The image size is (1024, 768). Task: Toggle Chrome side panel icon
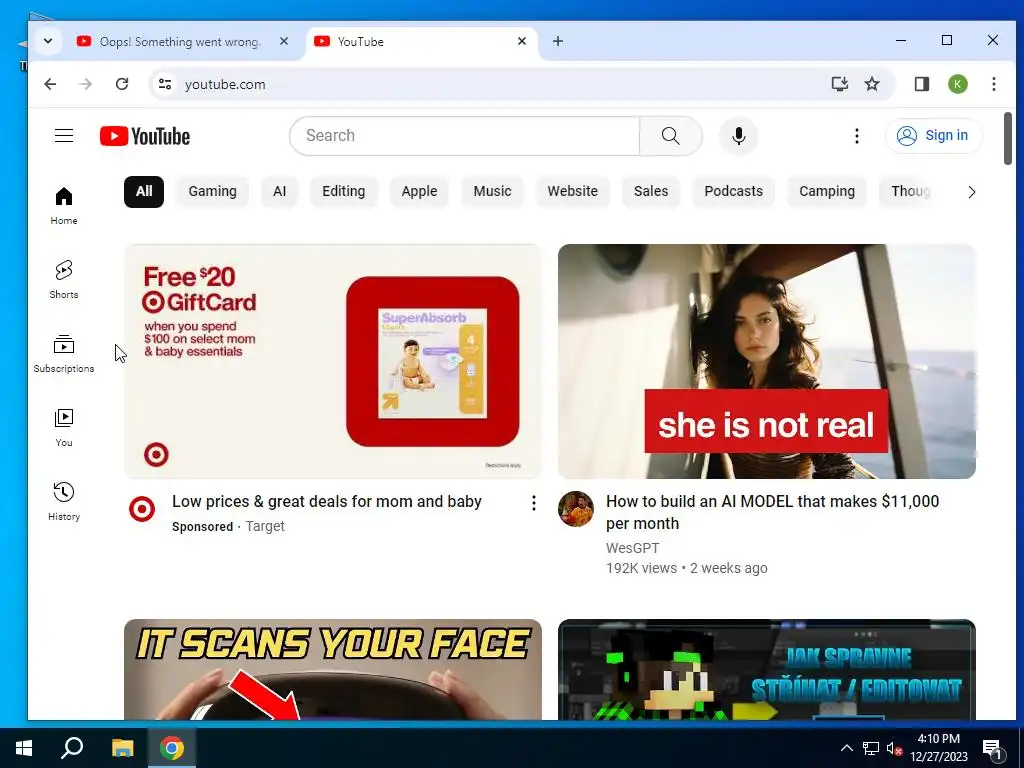921,84
